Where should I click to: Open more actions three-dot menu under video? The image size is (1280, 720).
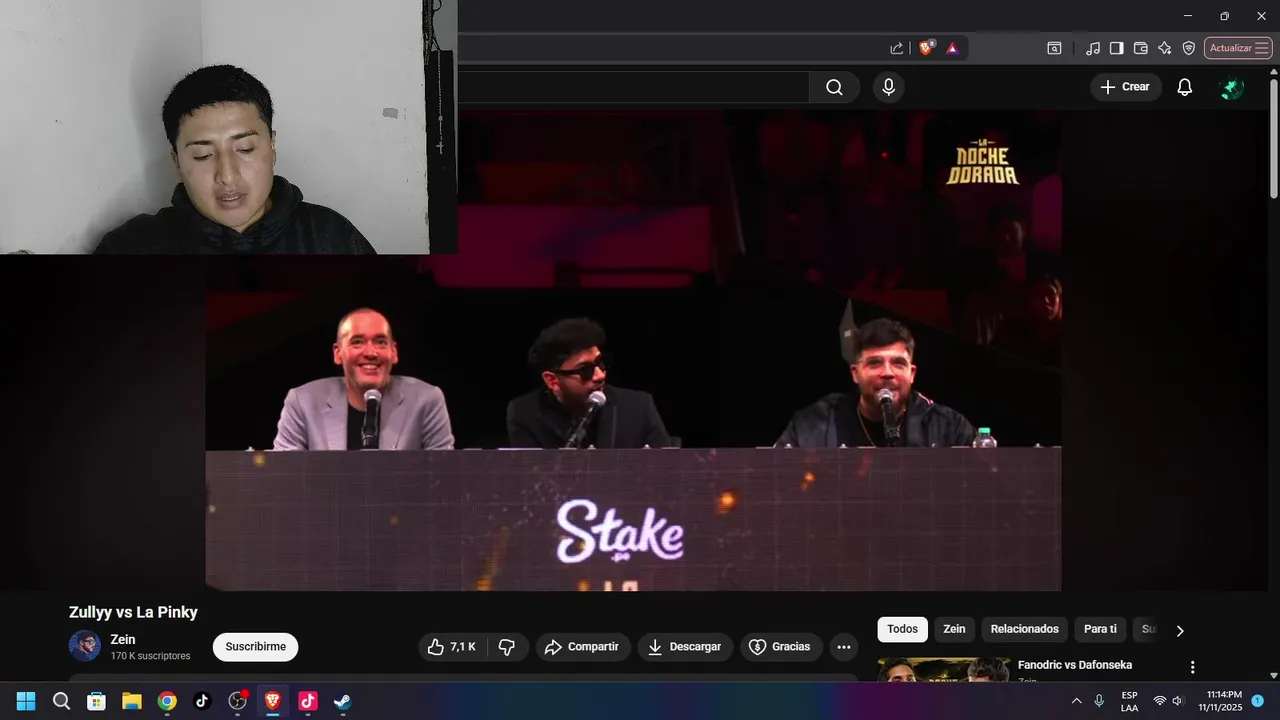coord(844,647)
